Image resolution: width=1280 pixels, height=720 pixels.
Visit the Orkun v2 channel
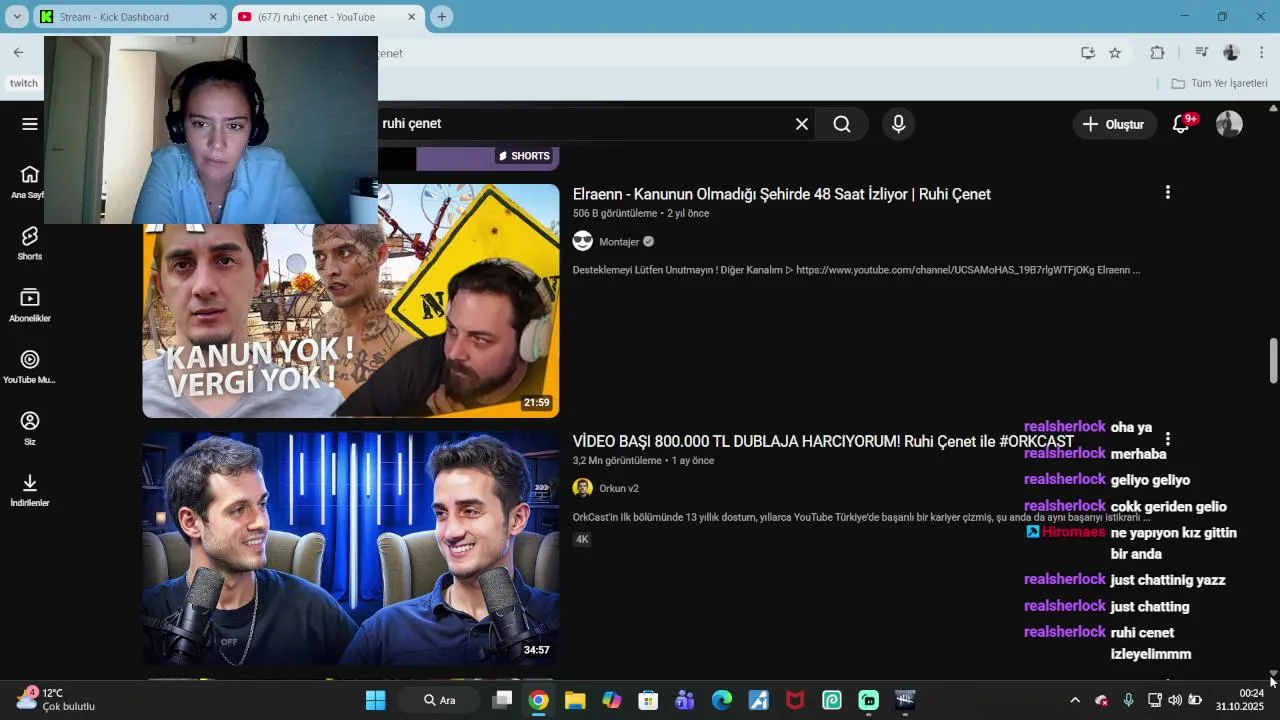(619, 489)
